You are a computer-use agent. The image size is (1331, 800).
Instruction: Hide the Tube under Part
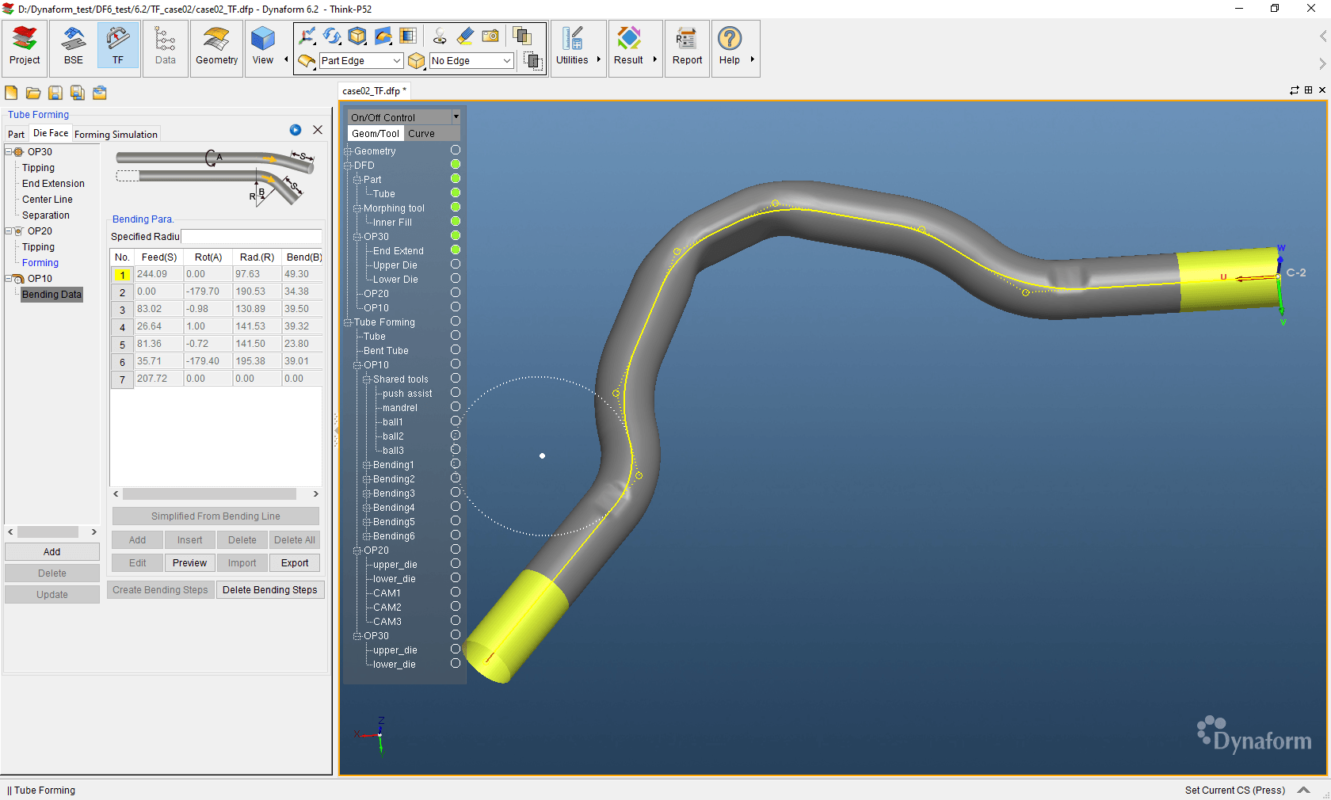455,193
